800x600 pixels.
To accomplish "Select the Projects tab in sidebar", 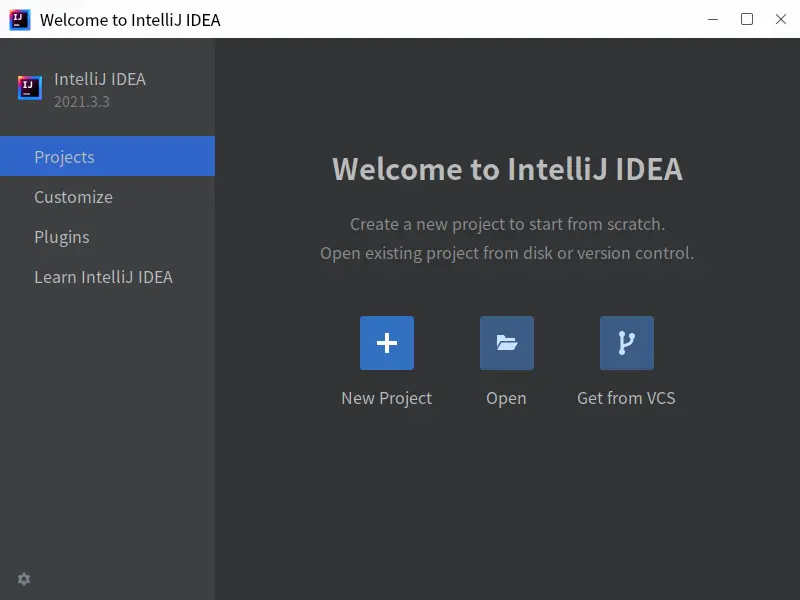I will pyautogui.click(x=107, y=157).
